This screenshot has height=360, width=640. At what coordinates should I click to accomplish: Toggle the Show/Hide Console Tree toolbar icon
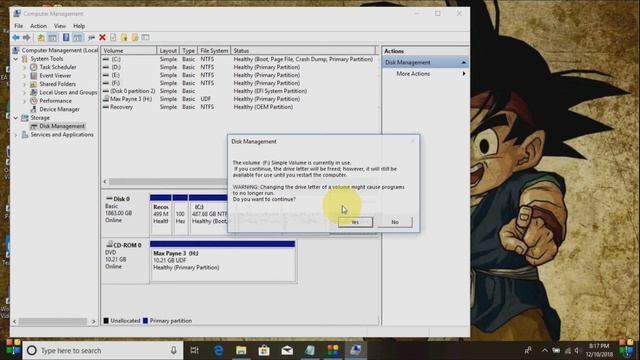(x=52, y=38)
